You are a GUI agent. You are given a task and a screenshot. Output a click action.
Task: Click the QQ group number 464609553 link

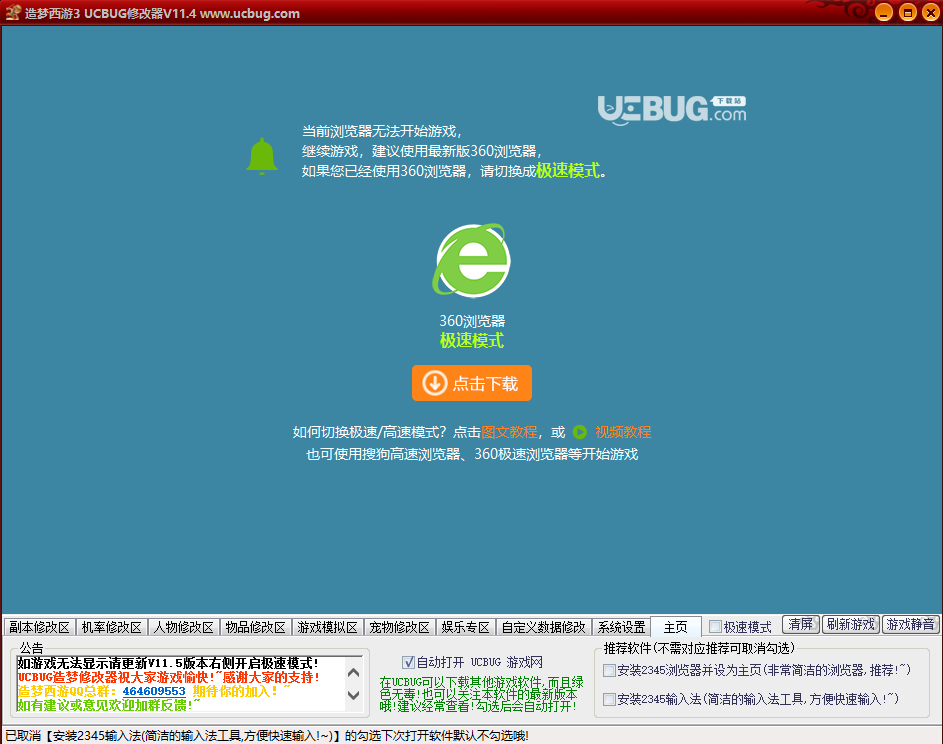tap(154, 691)
